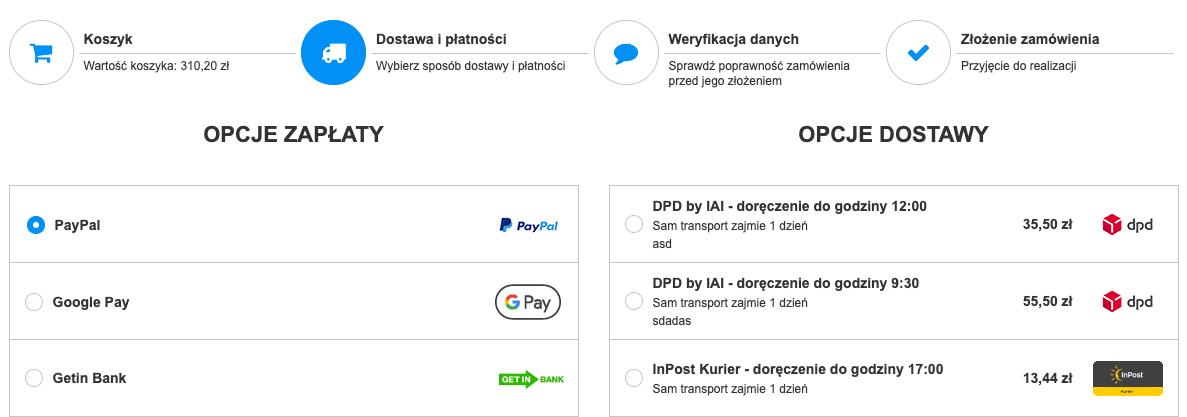Choose DPD delivery by 9:30 radio
This screenshot has height=417, width=1187.
634,301
